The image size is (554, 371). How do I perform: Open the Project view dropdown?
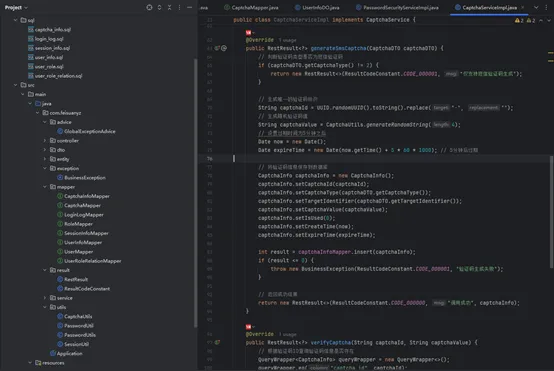[x=16, y=7]
